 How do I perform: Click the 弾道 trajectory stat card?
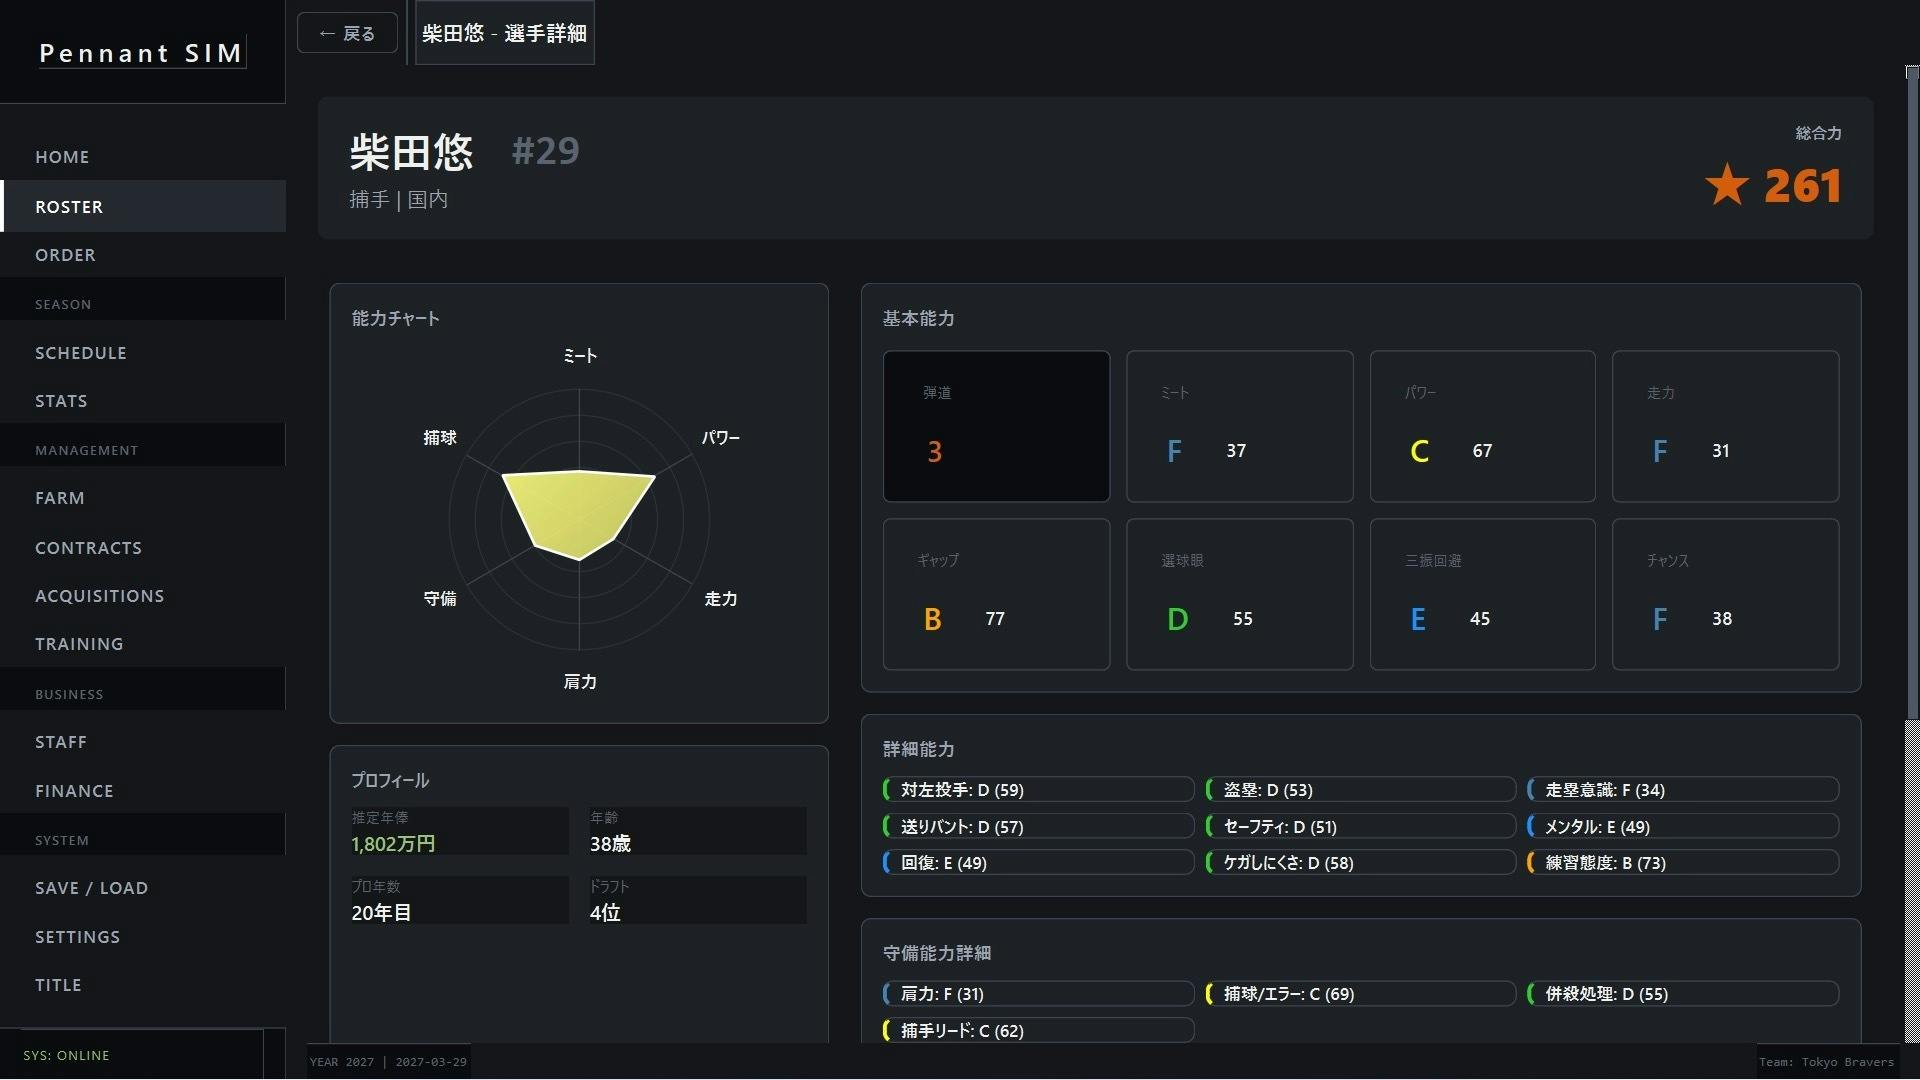point(996,426)
